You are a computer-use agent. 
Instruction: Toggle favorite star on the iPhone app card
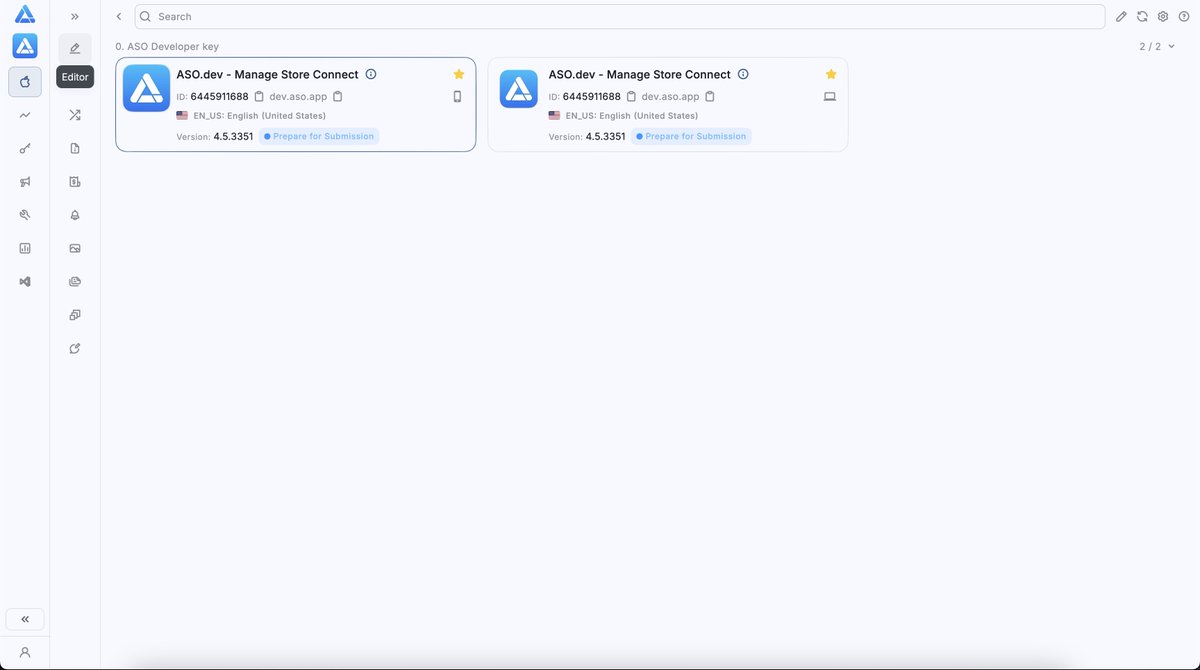[x=459, y=74]
